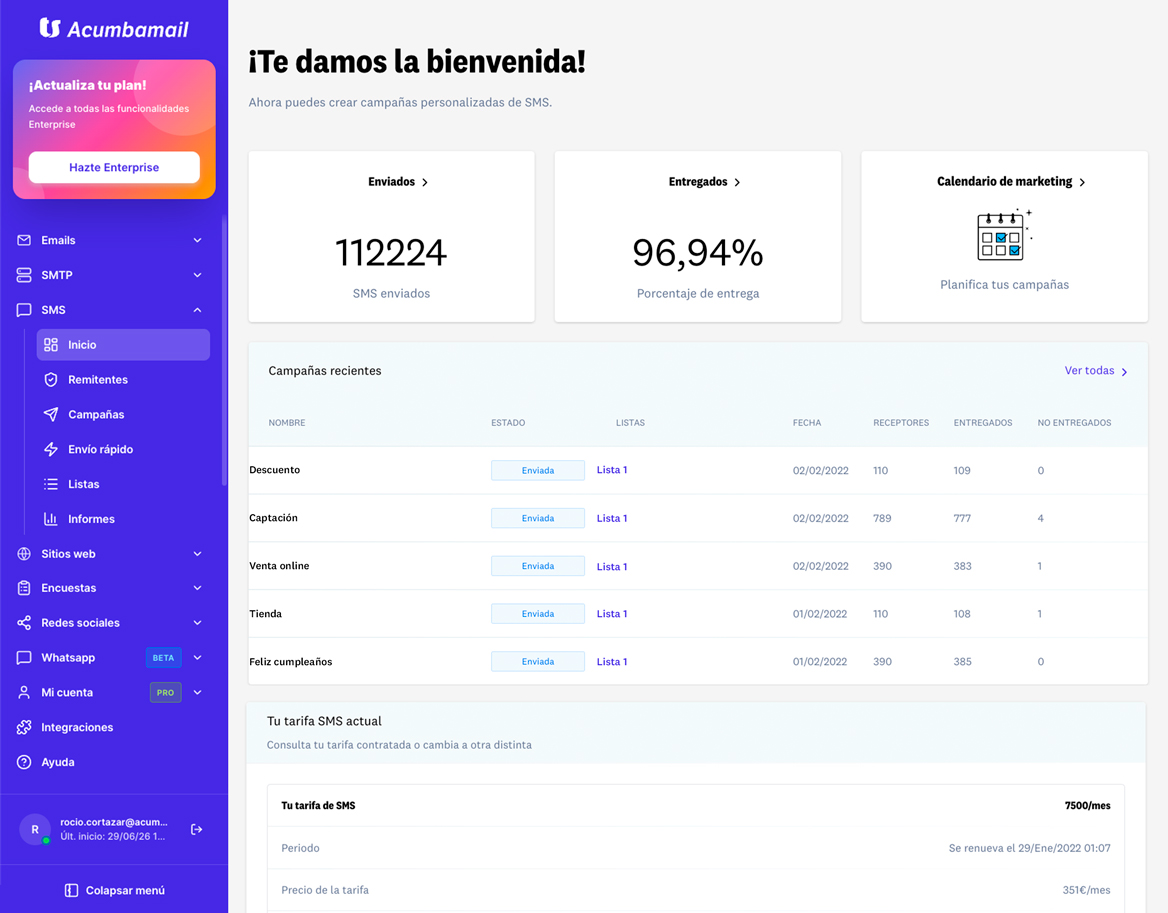Image resolution: width=1168 pixels, height=913 pixels.
Task: Open Lista 1 in Feliz cumpleaños row
Action: pos(612,661)
